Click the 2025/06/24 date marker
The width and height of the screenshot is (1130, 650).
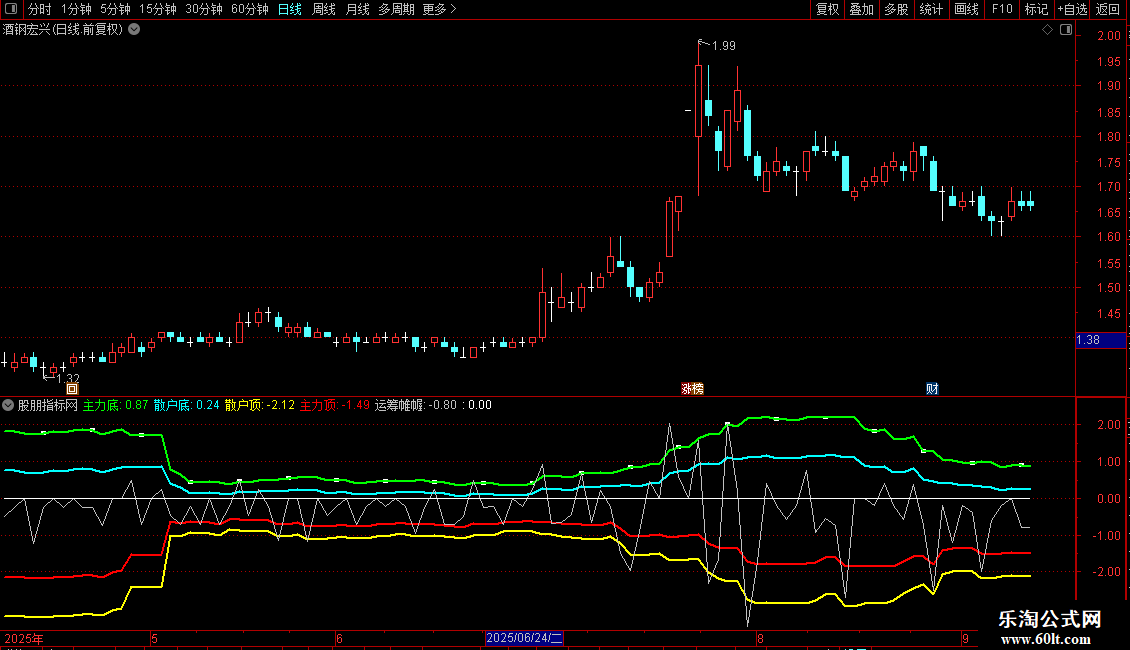pyautogui.click(x=524, y=638)
